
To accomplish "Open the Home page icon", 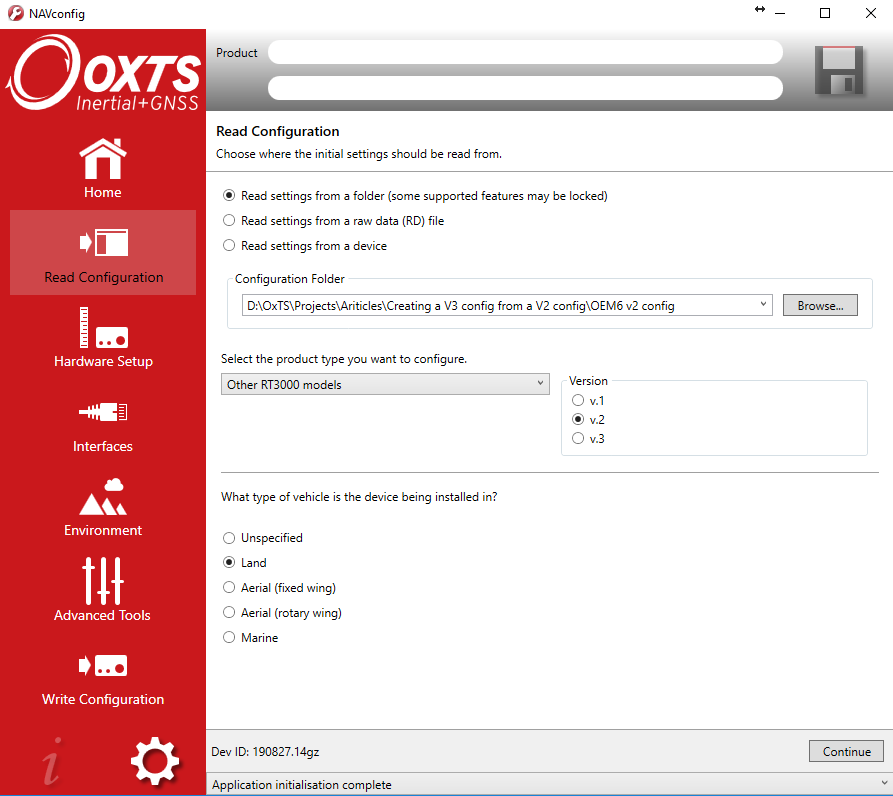I will (103, 158).
